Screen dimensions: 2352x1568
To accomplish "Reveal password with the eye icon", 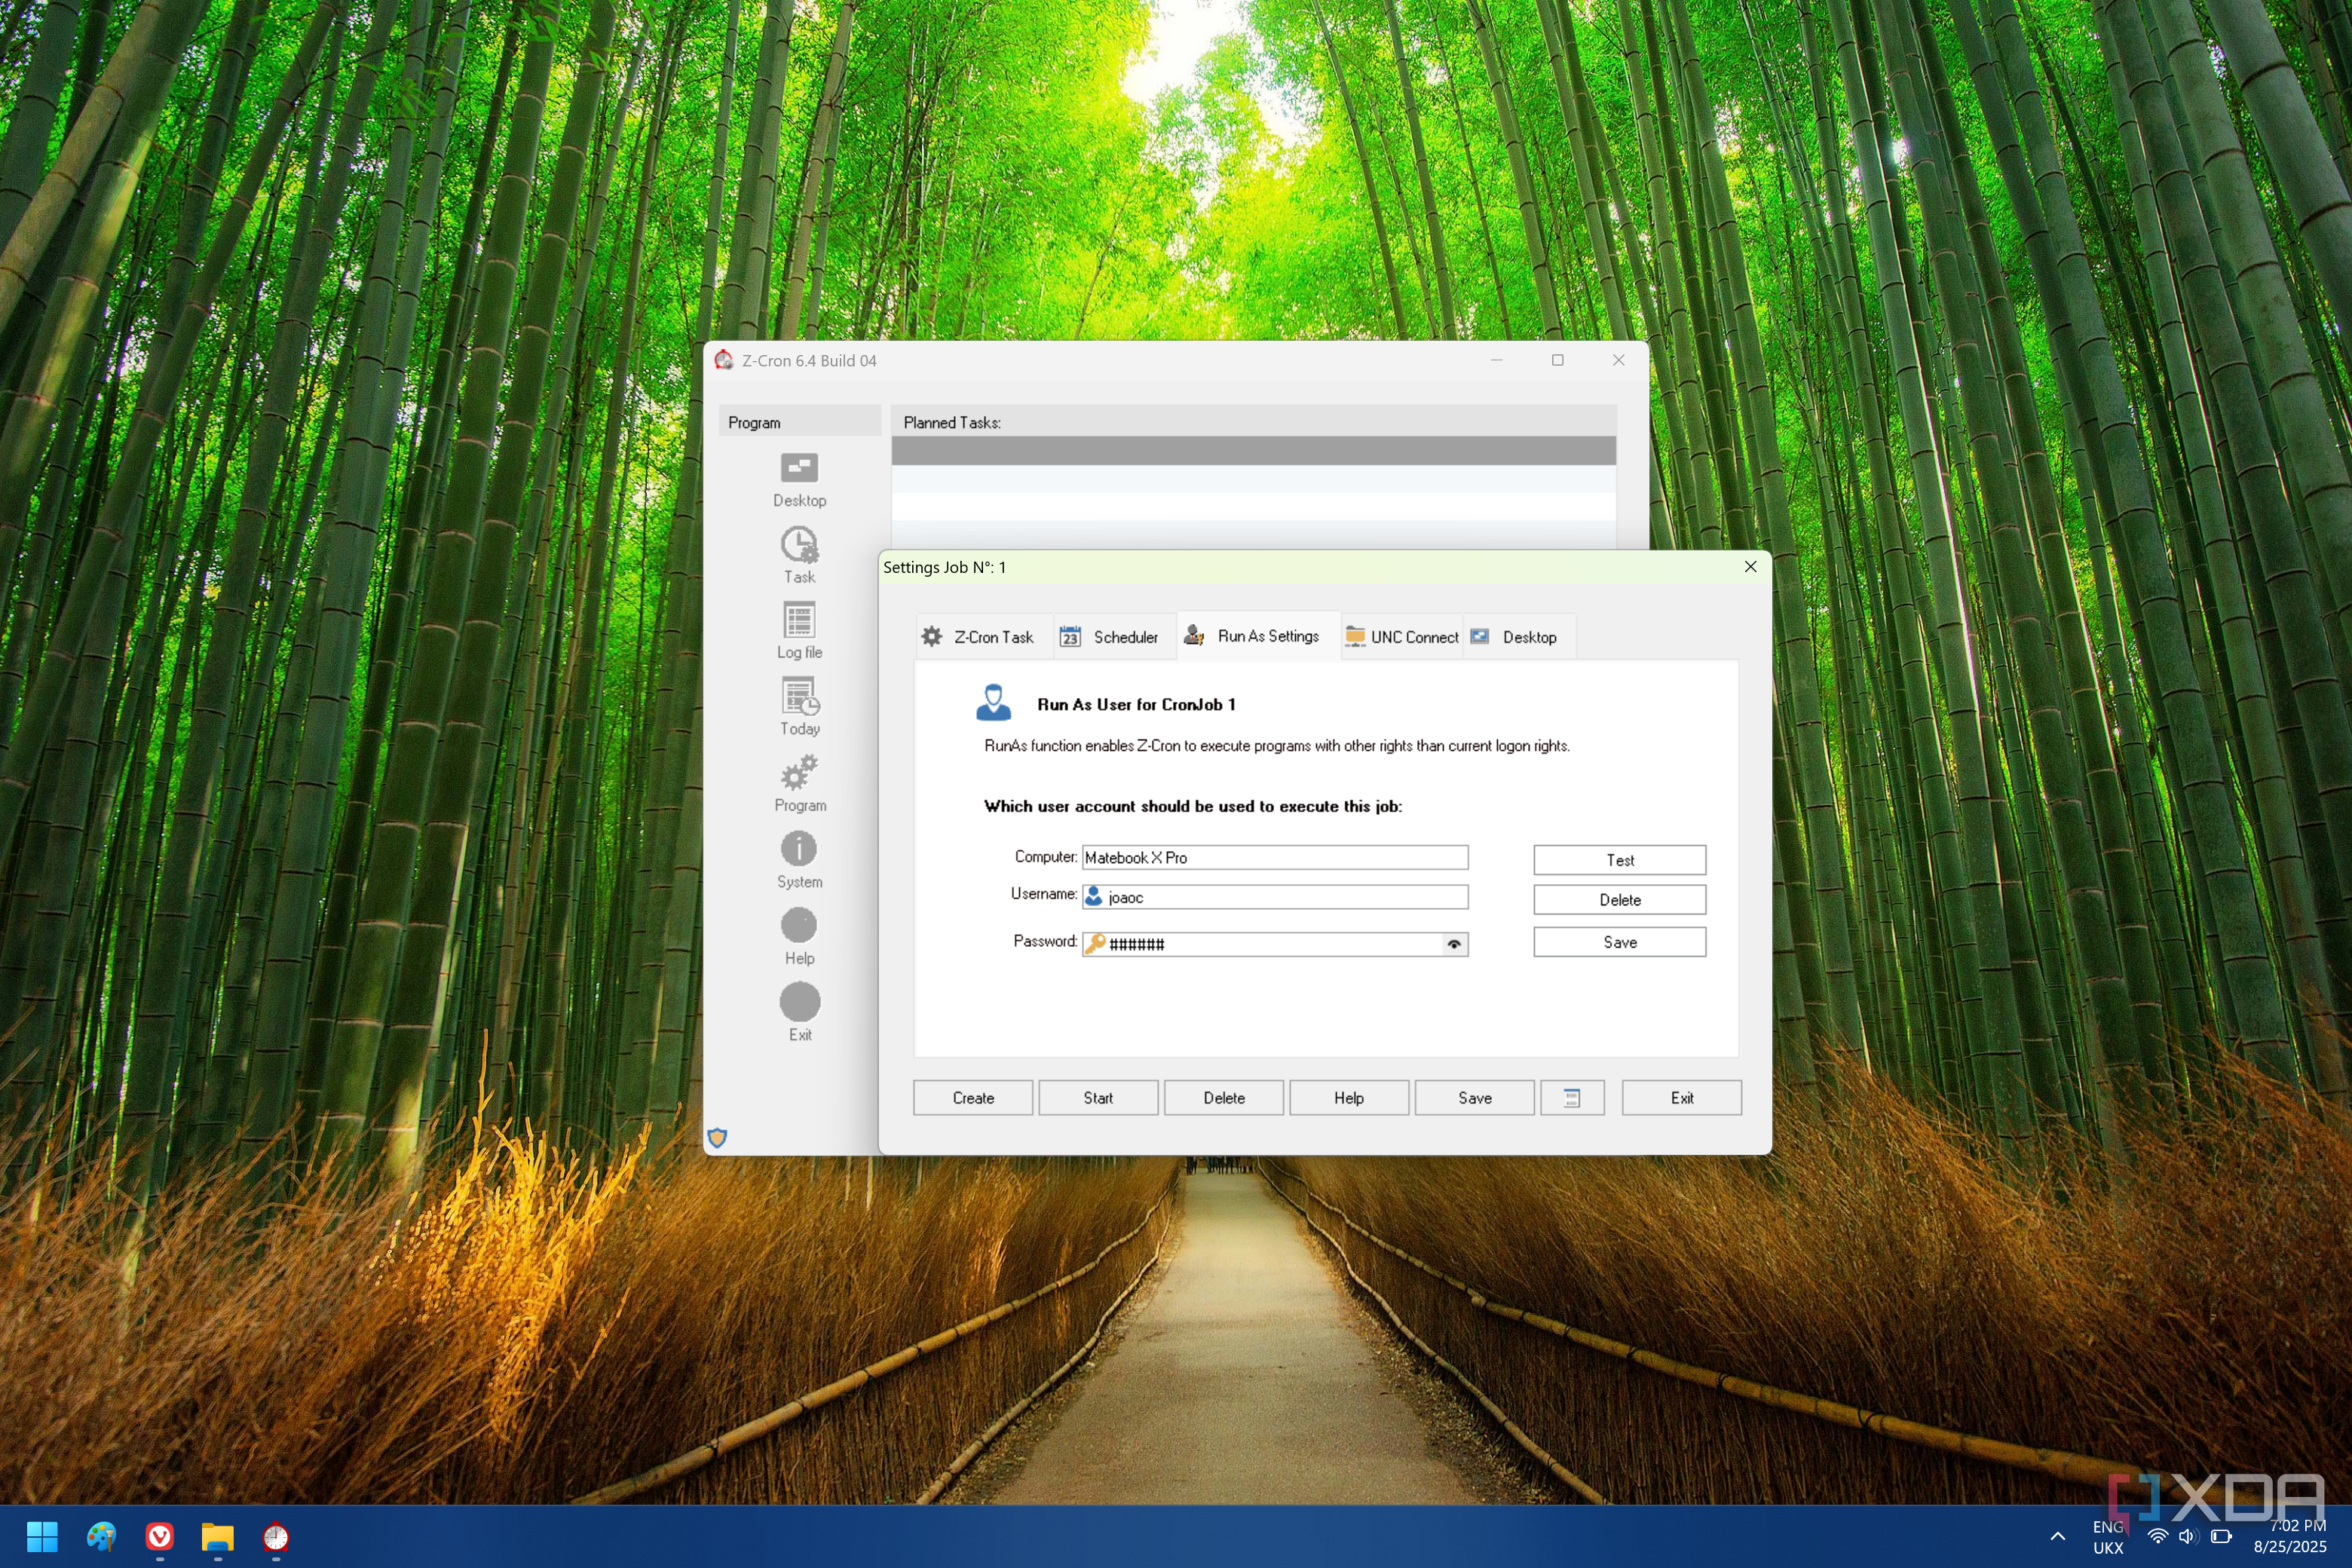I will coord(1454,944).
